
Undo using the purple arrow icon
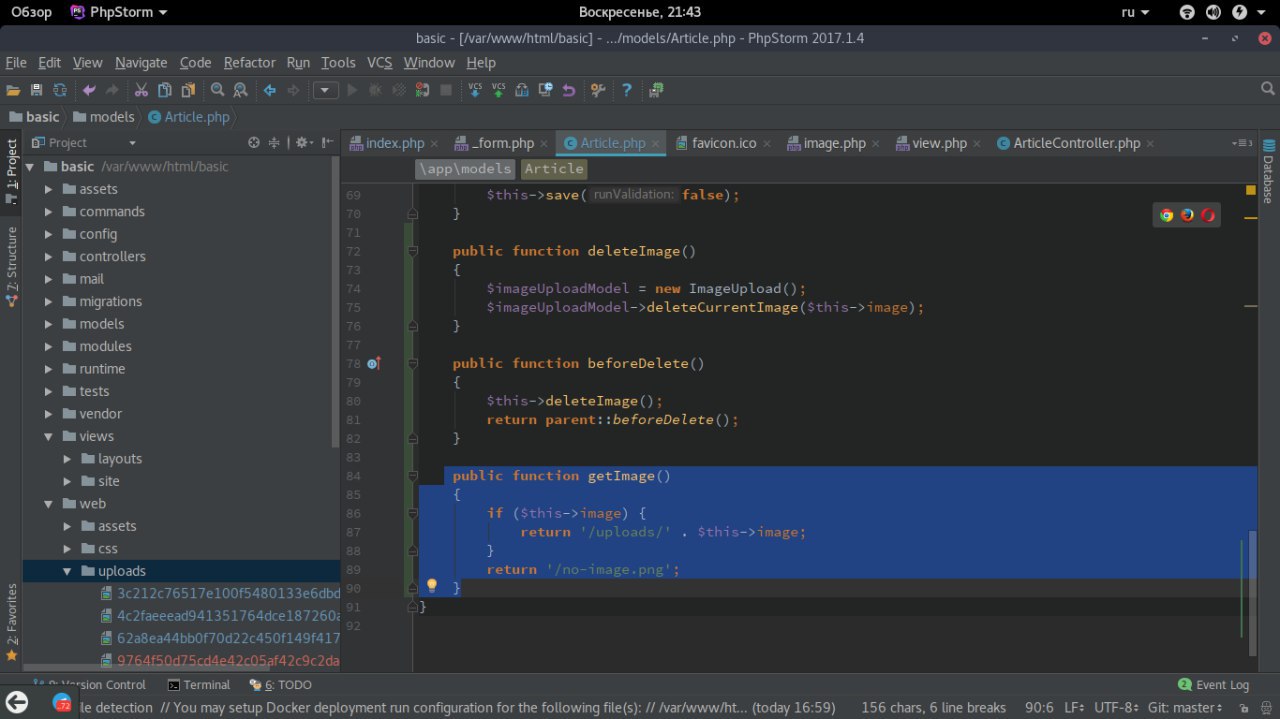pos(89,90)
